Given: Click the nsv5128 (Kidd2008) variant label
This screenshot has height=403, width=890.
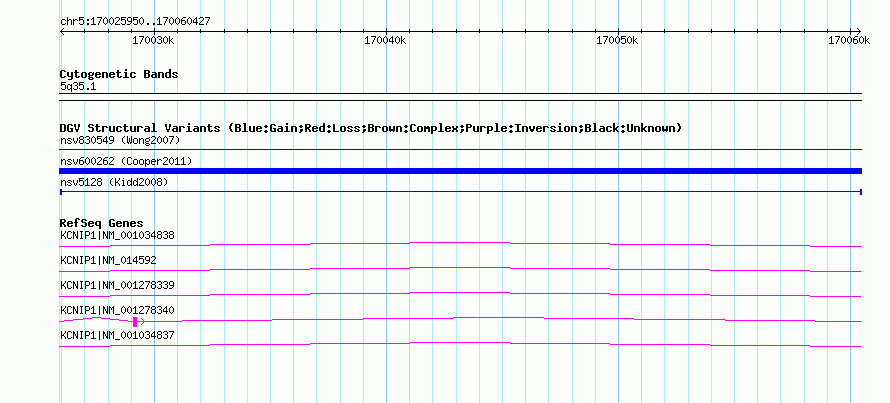Looking at the screenshot, I should click(114, 182).
